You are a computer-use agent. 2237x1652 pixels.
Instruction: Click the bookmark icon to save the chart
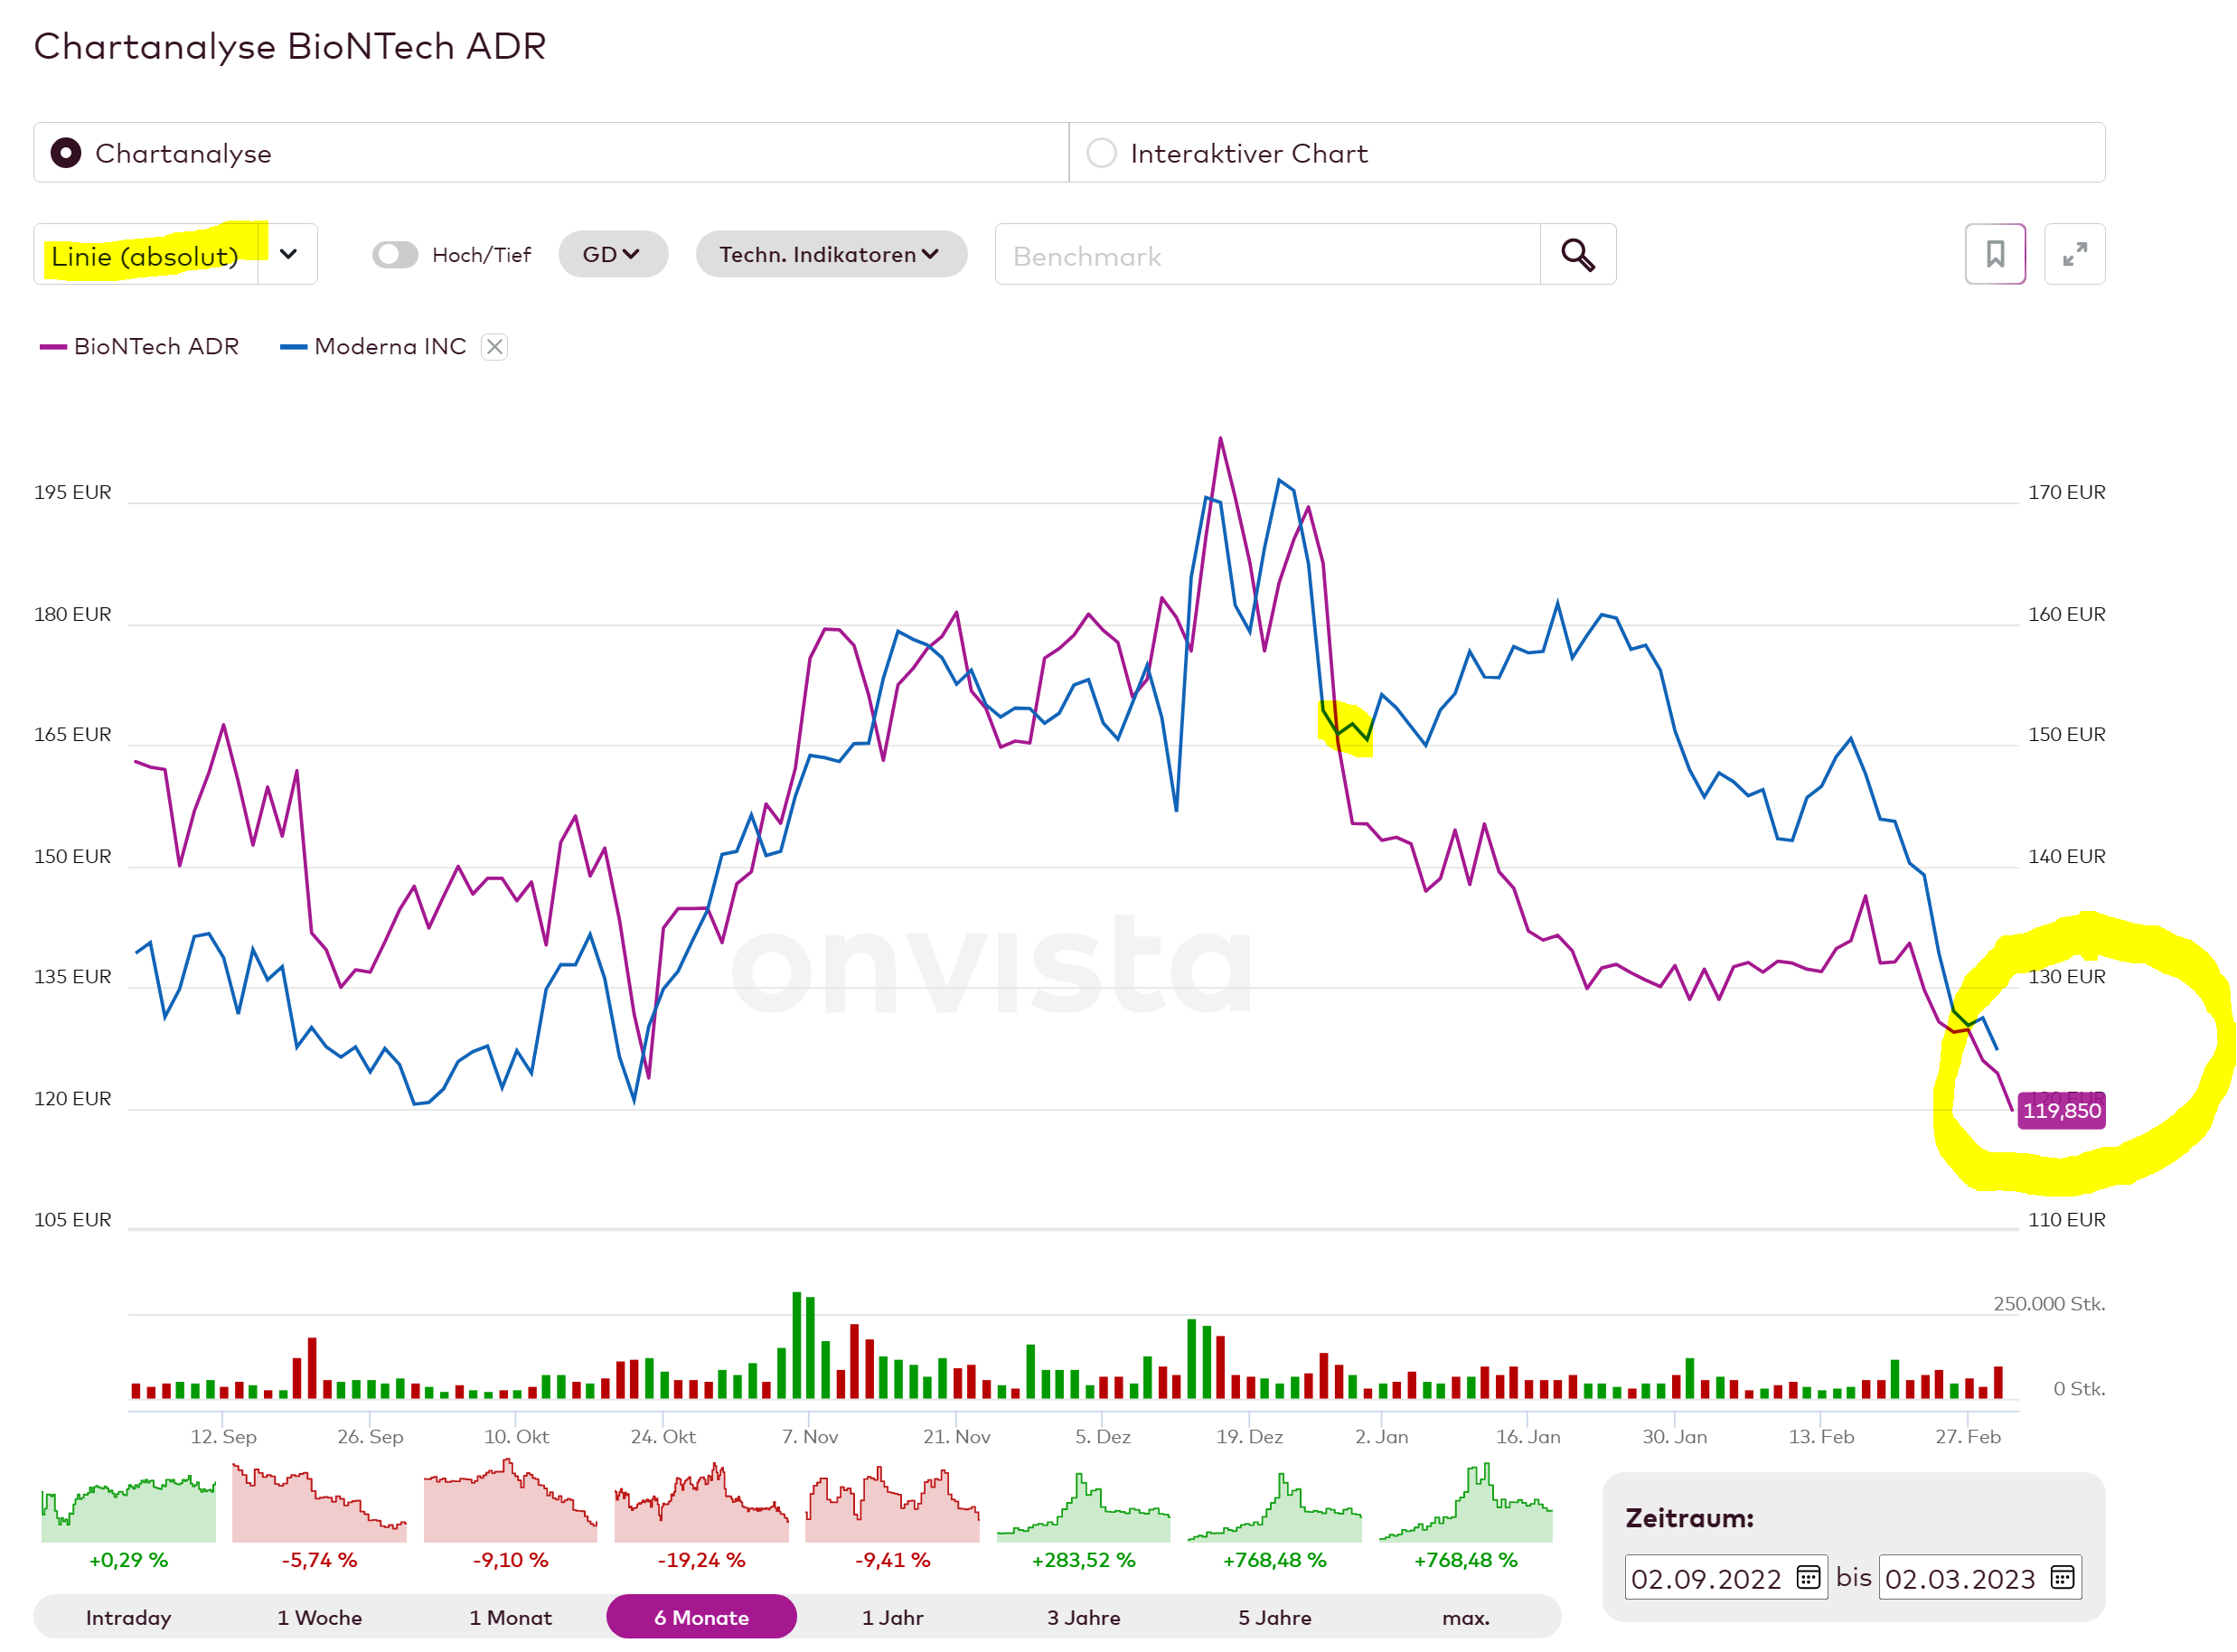[1996, 256]
